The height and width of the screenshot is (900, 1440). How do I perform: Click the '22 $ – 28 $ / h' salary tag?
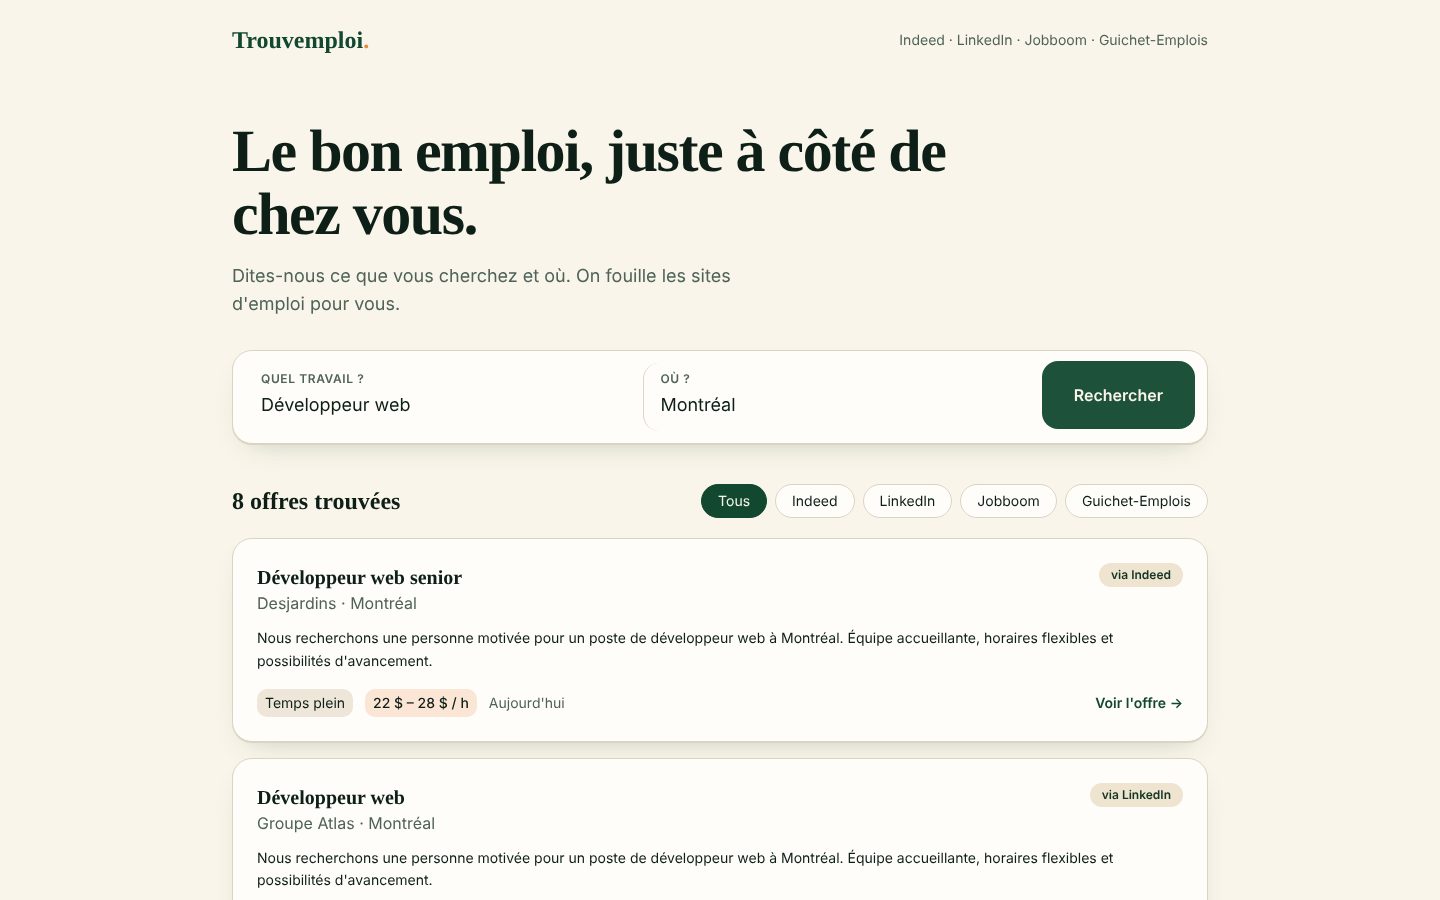[421, 703]
